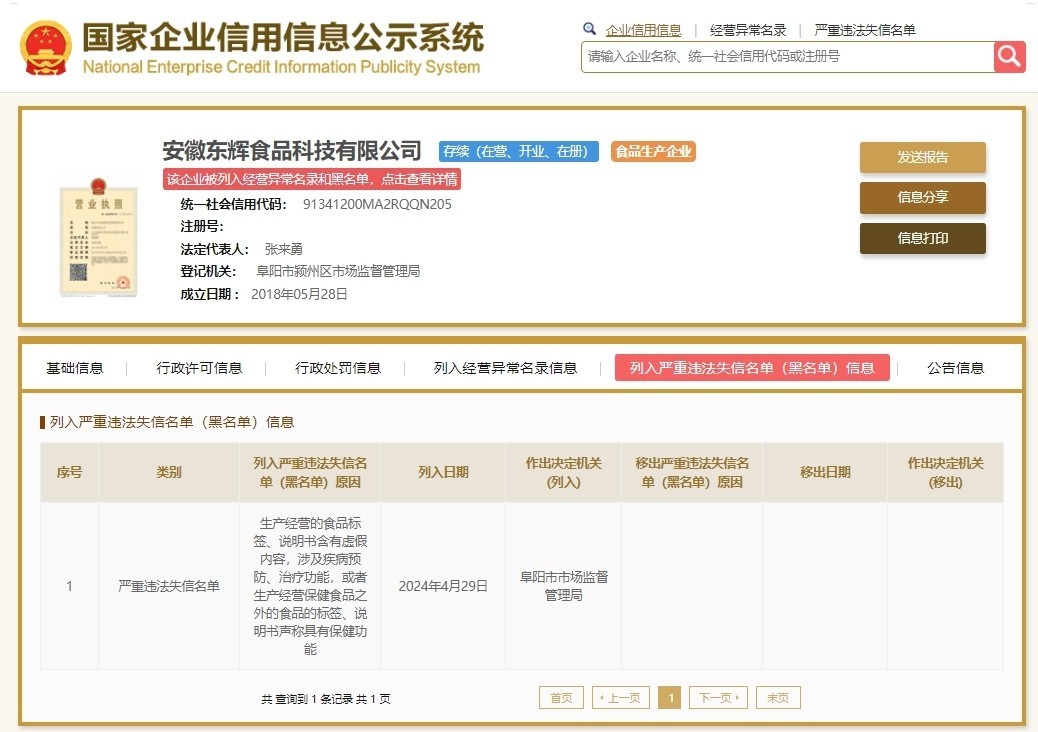
Task: Click the 注册号 label
Action: pyautogui.click(x=202, y=226)
